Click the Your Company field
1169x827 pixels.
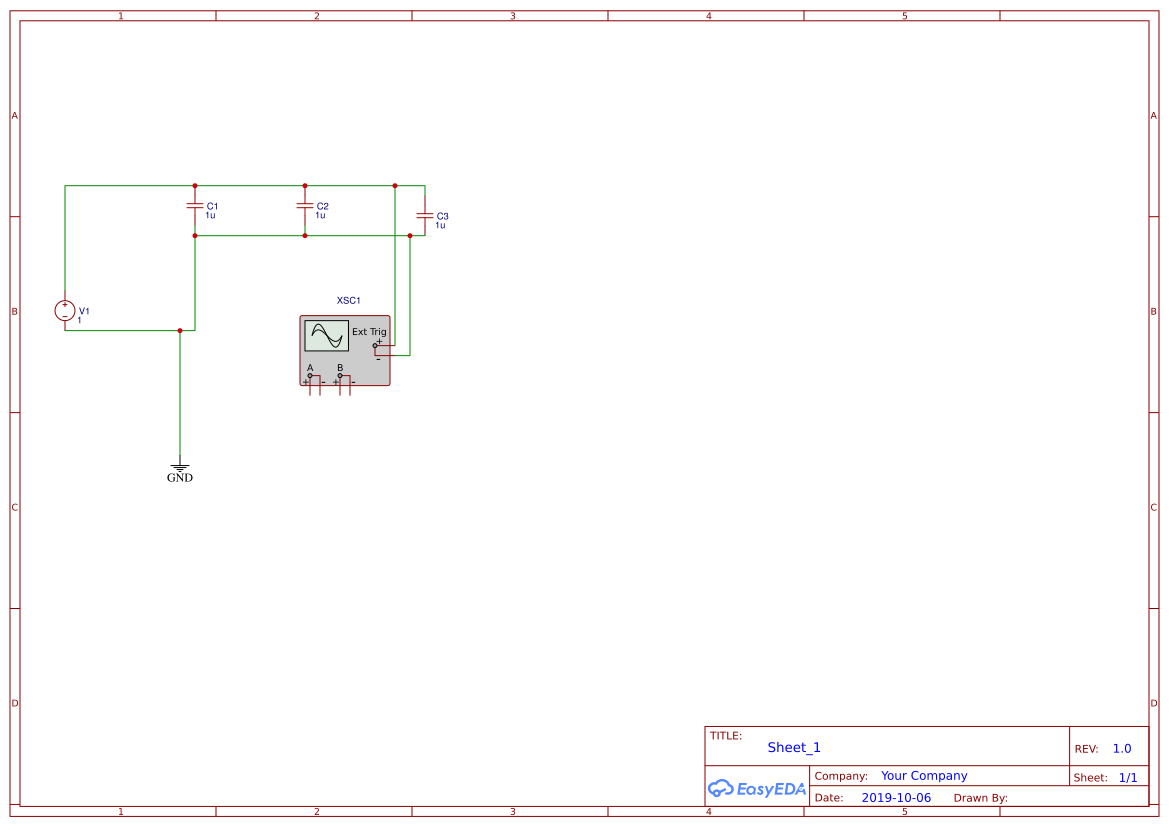click(x=923, y=775)
